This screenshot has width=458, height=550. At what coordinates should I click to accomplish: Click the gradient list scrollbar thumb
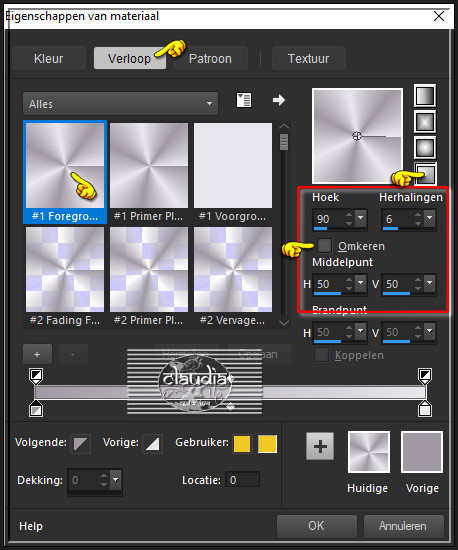coord(284,142)
